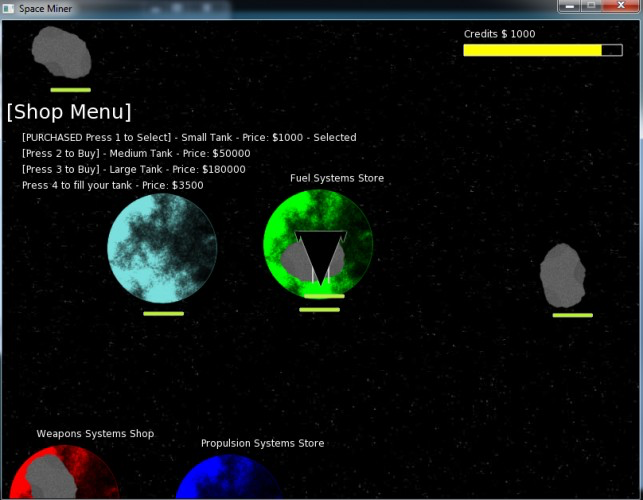The image size is (643, 500).
Task: Click the health bar beneath the cyan planet
Action: click(164, 314)
